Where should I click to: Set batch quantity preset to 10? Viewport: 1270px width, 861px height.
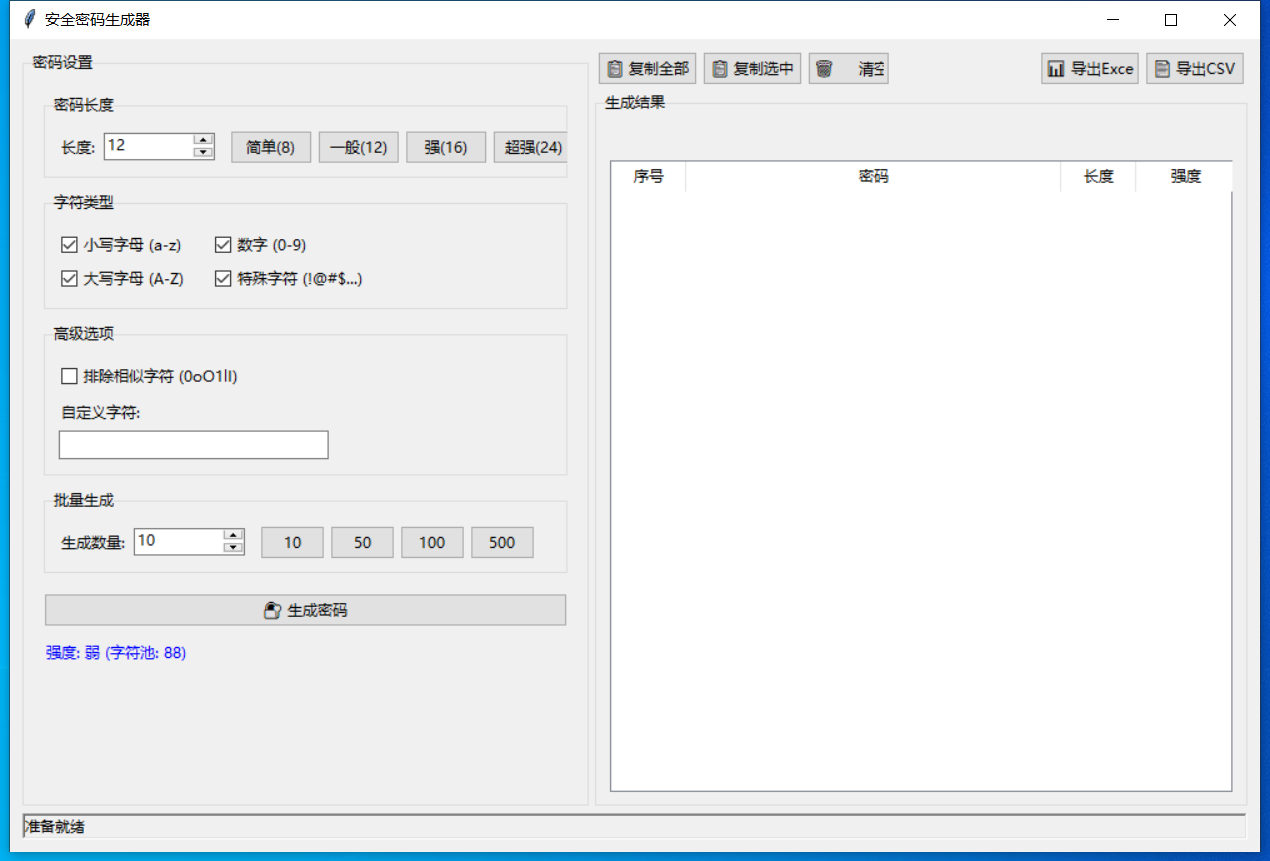click(x=293, y=542)
